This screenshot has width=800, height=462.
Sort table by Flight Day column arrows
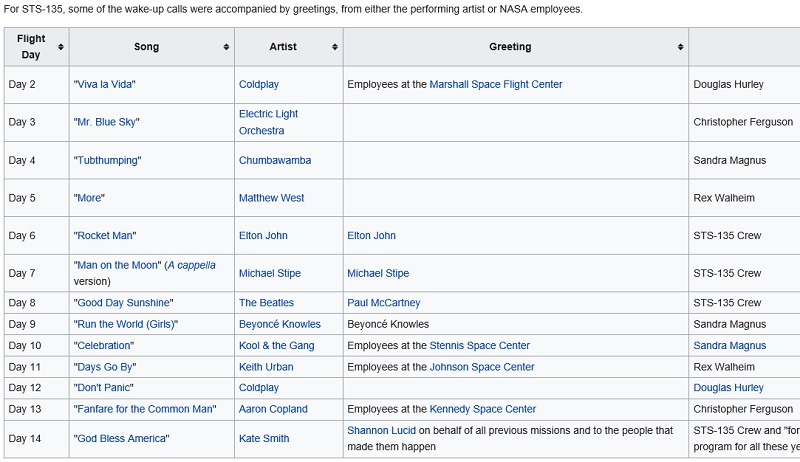click(61, 47)
